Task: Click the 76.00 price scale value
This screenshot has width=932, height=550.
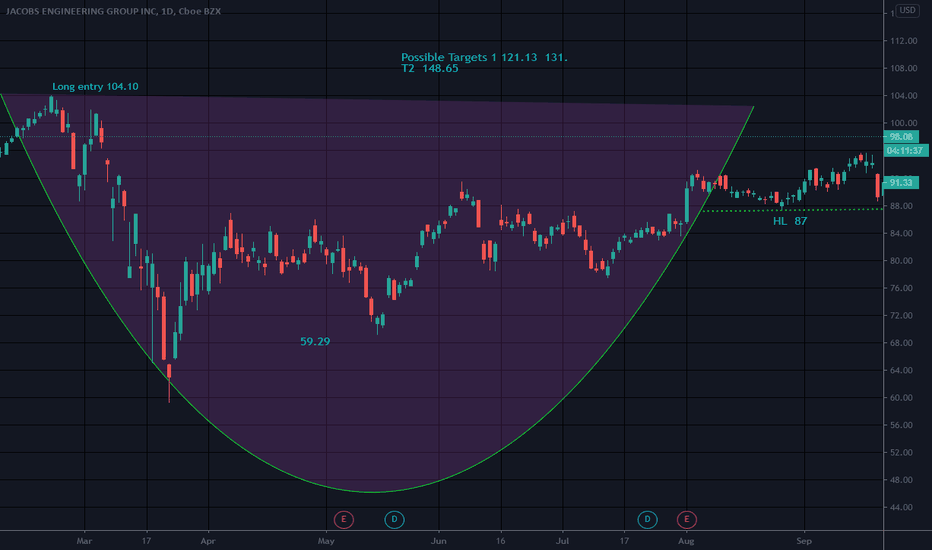Action: [x=903, y=288]
